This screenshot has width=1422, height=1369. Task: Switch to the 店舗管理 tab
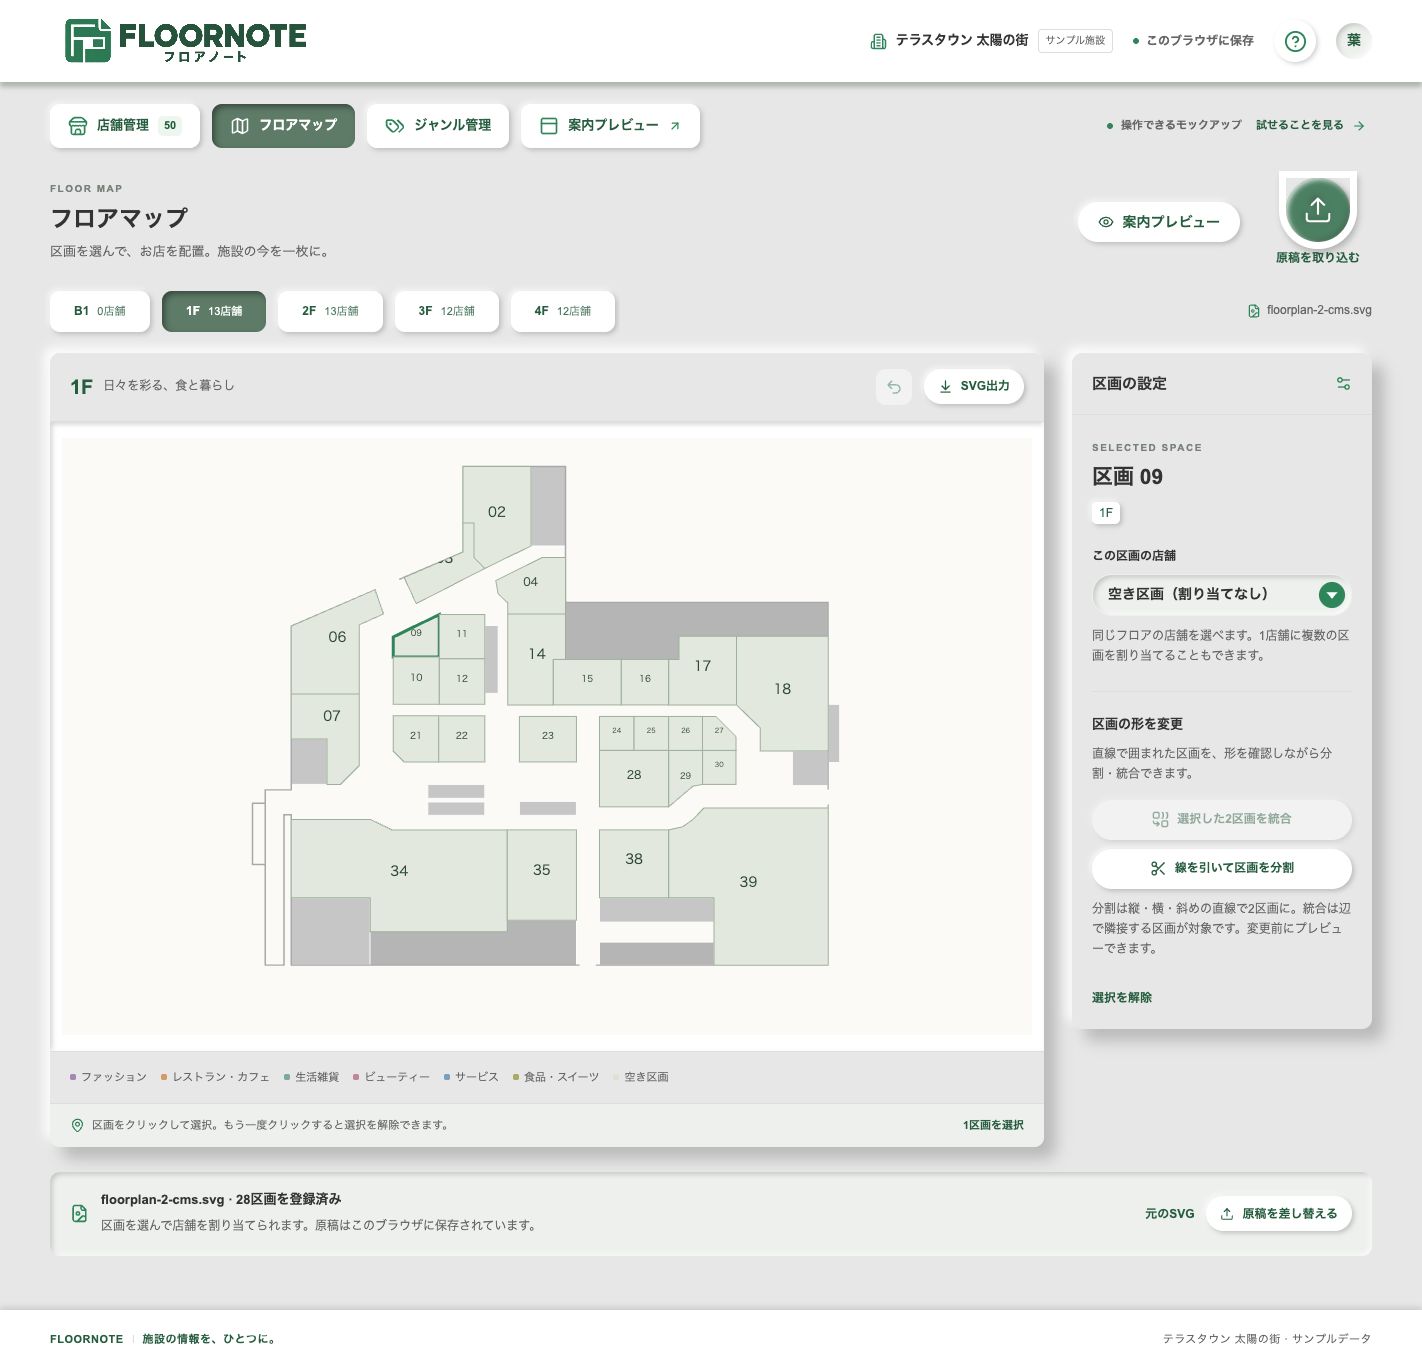(x=125, y=126)
